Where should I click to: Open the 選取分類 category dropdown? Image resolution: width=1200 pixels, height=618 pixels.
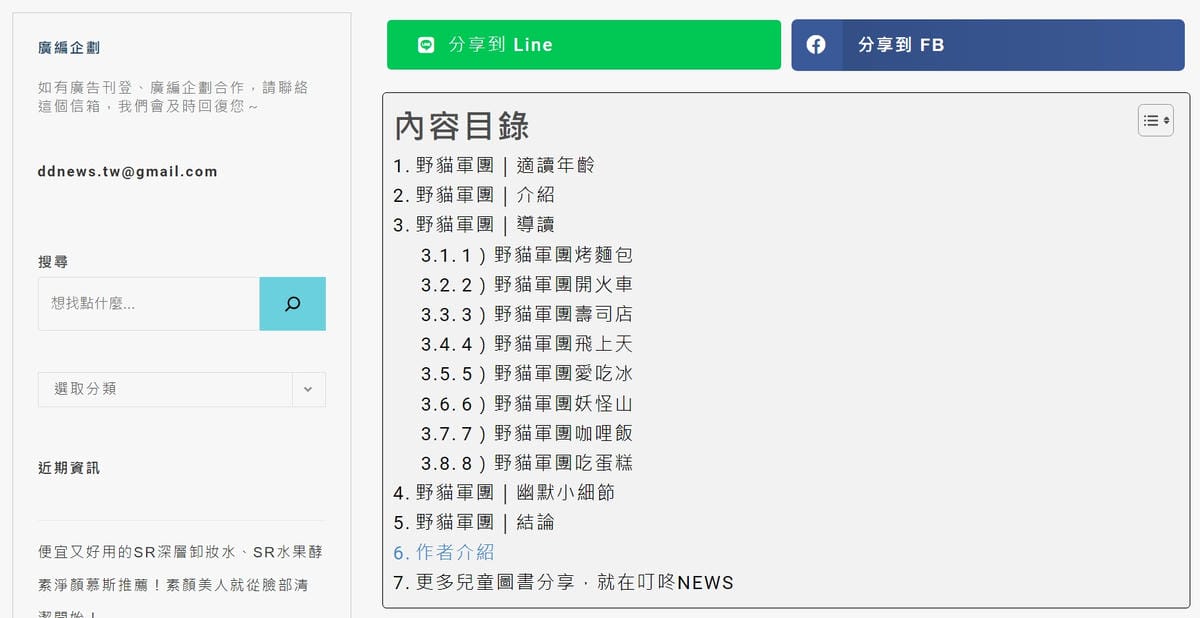[182, 389]
